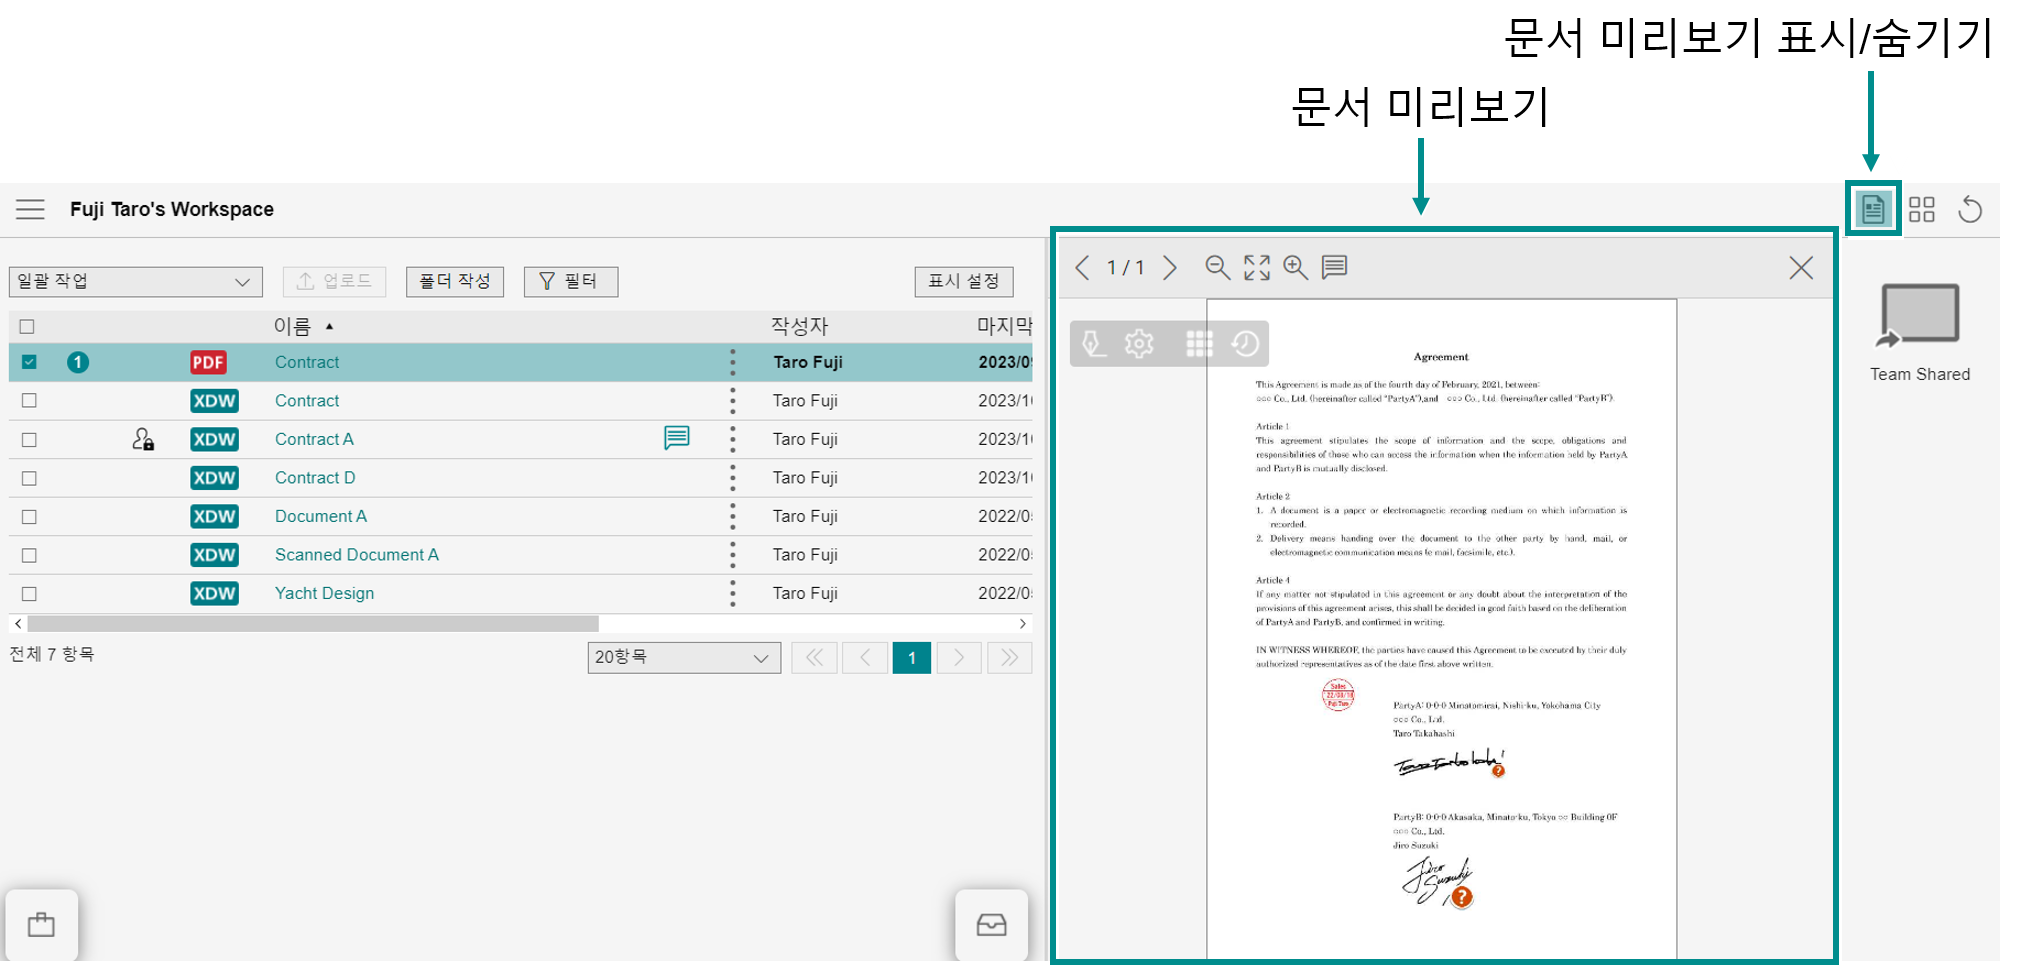Click the horizontal scrollbar under the list
Screen dimensions: 2021x969
[x=312, y=624]
